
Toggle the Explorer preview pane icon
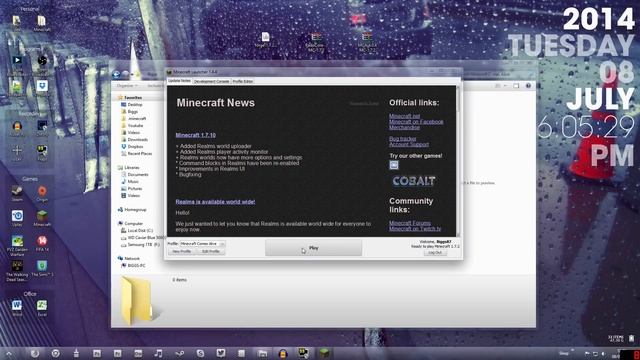tap(516, 86)
